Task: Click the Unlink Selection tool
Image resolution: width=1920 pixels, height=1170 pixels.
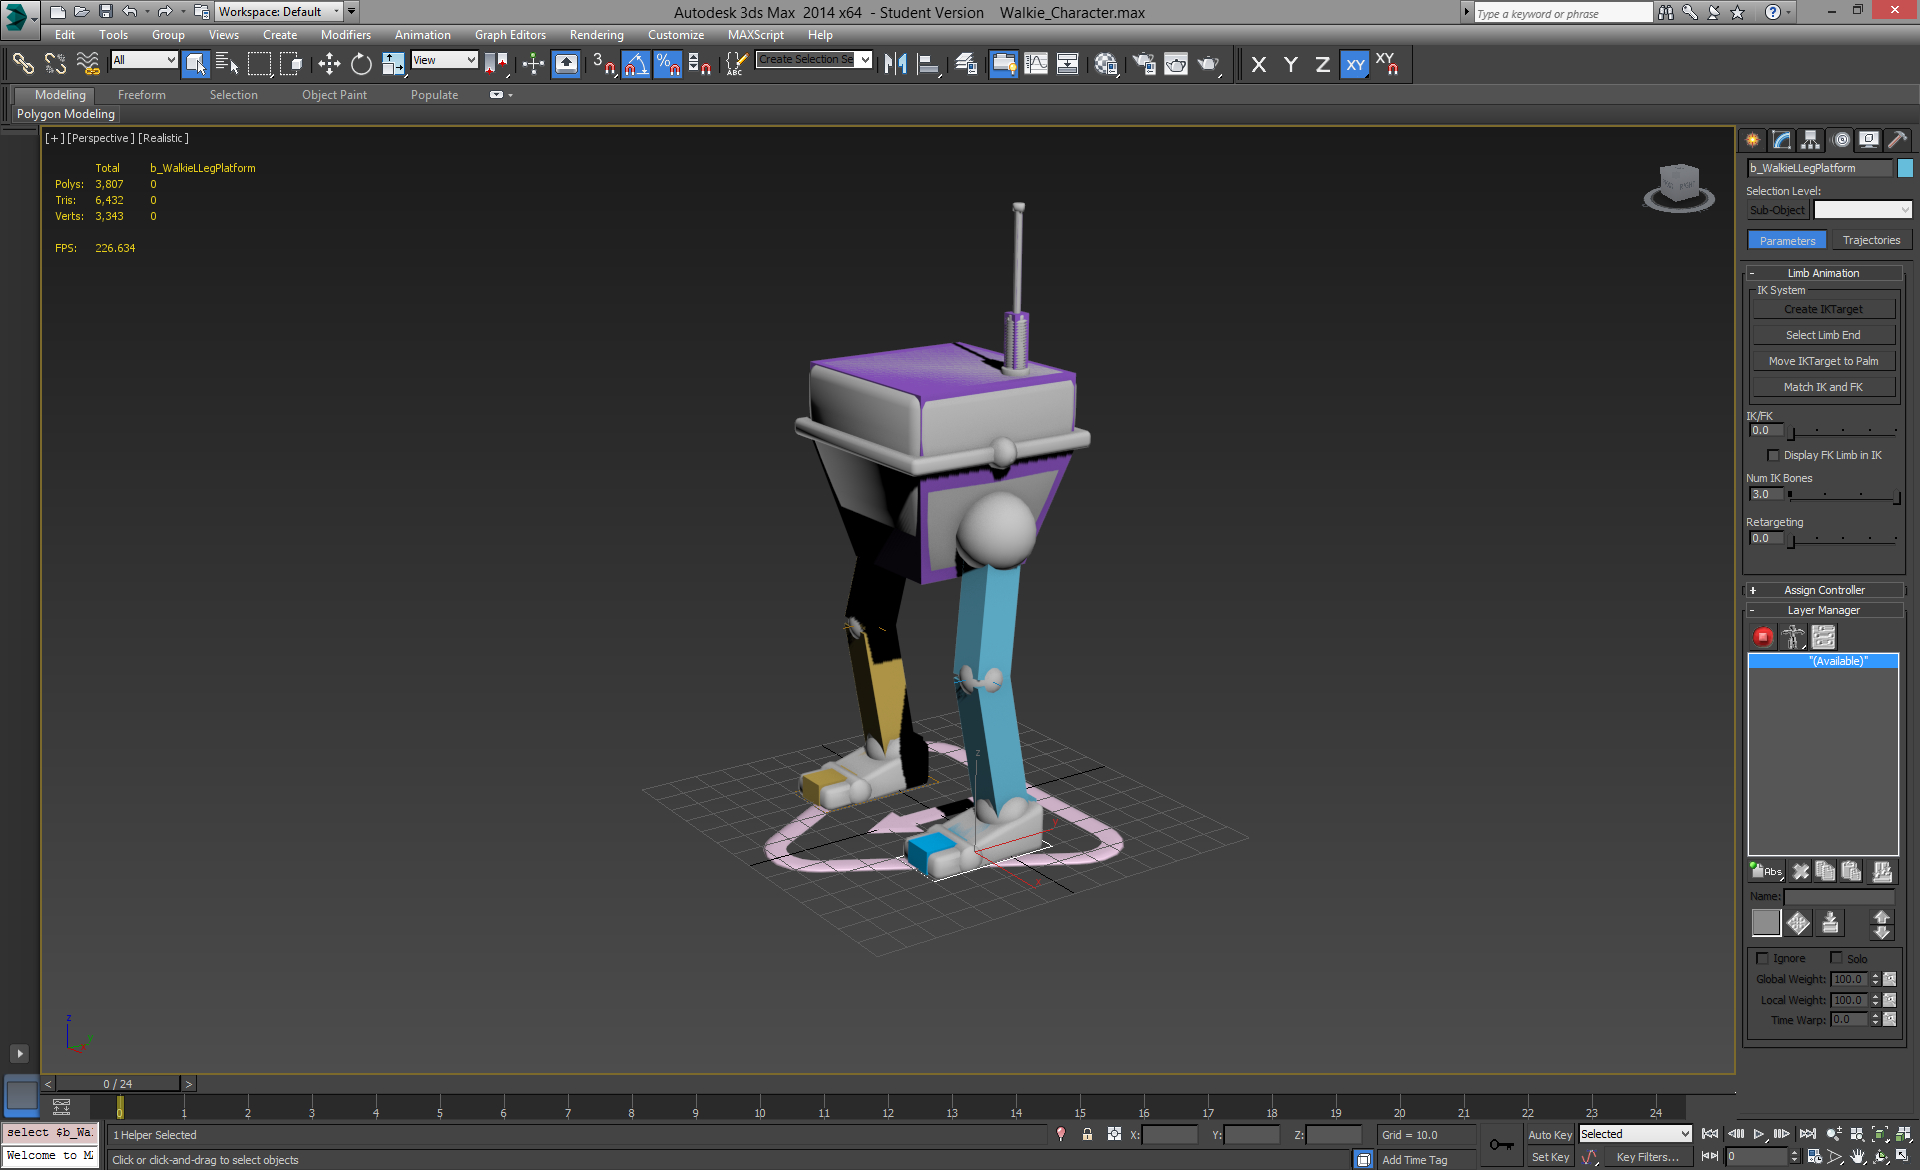Action: pyautogui.click(x=55, y=64)
